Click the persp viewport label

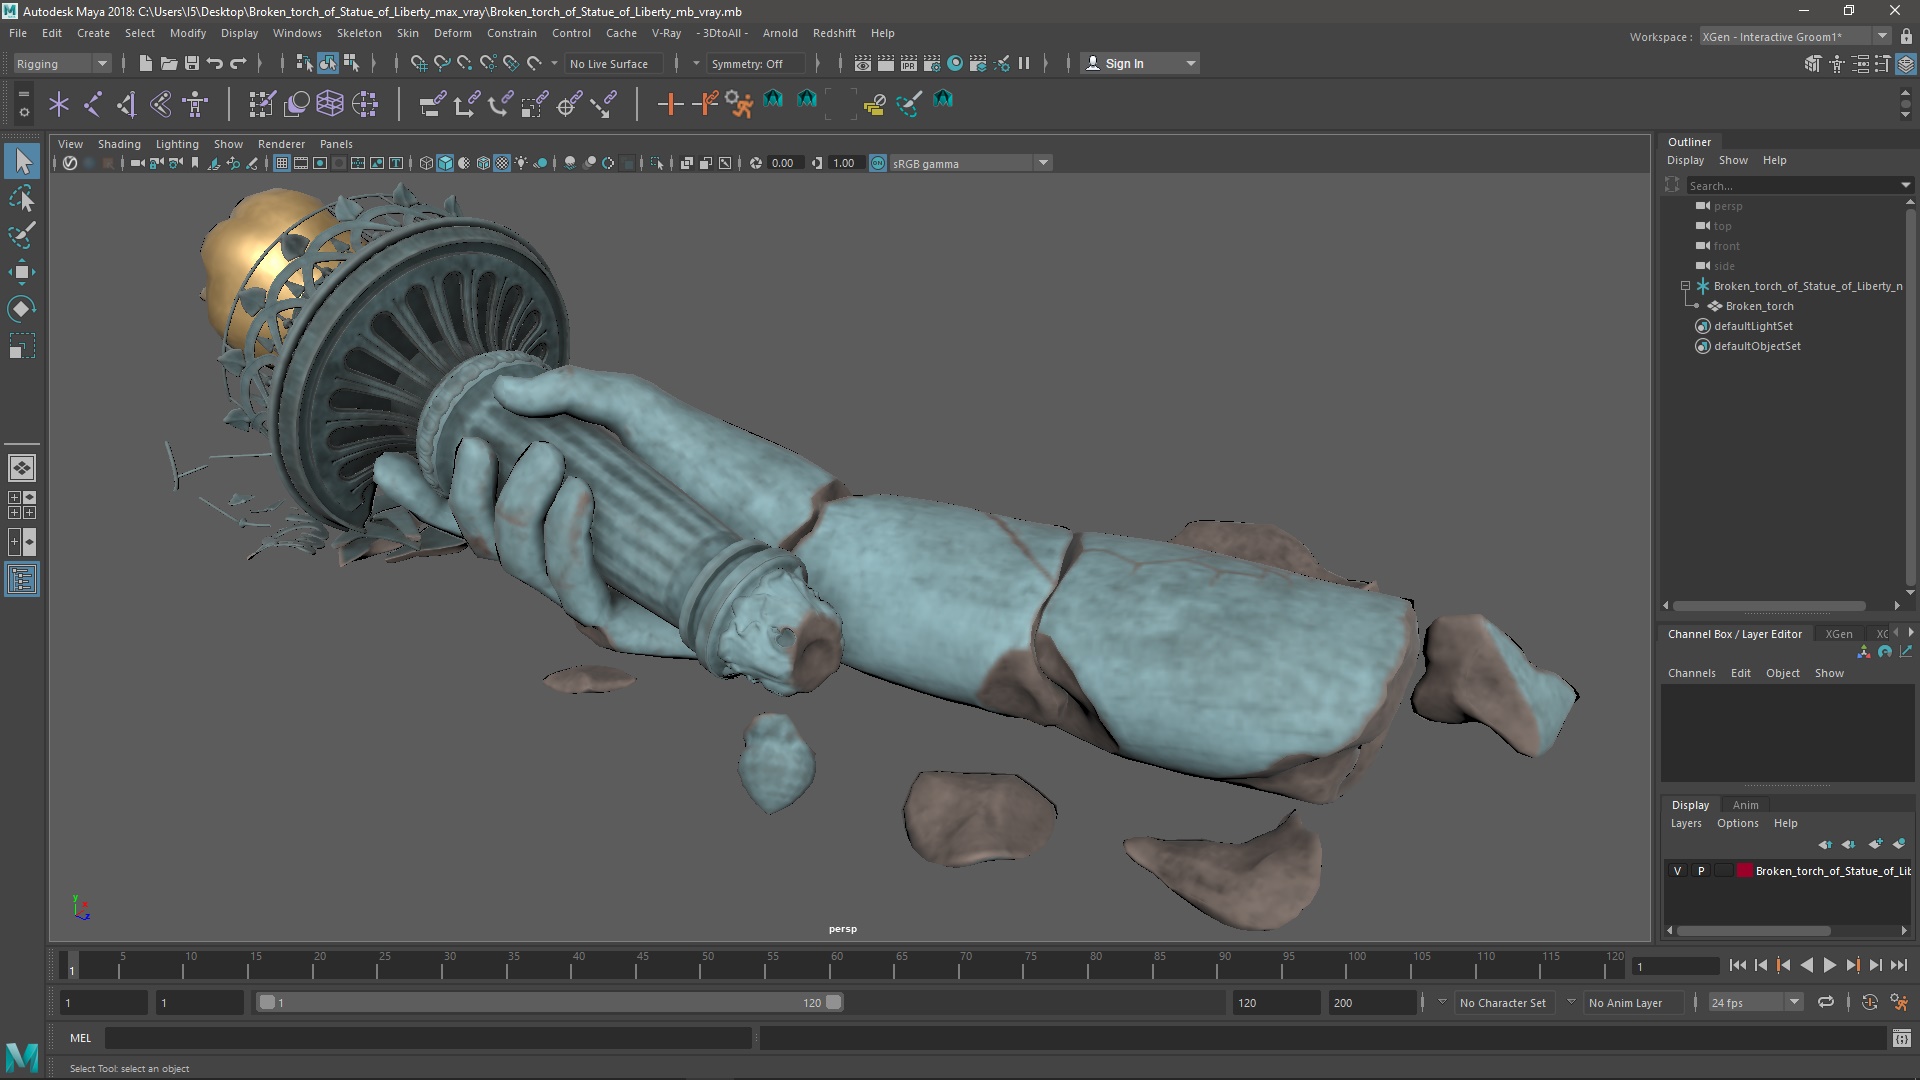click(843, 927)
